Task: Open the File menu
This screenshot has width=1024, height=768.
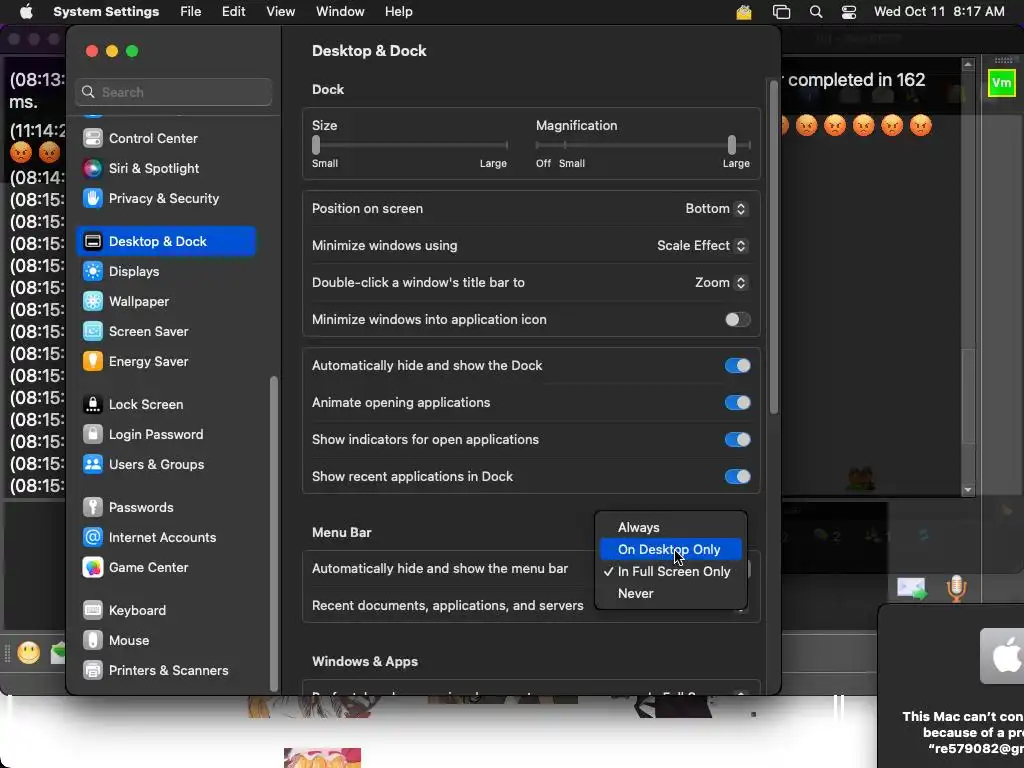Action: click(191, 12)
